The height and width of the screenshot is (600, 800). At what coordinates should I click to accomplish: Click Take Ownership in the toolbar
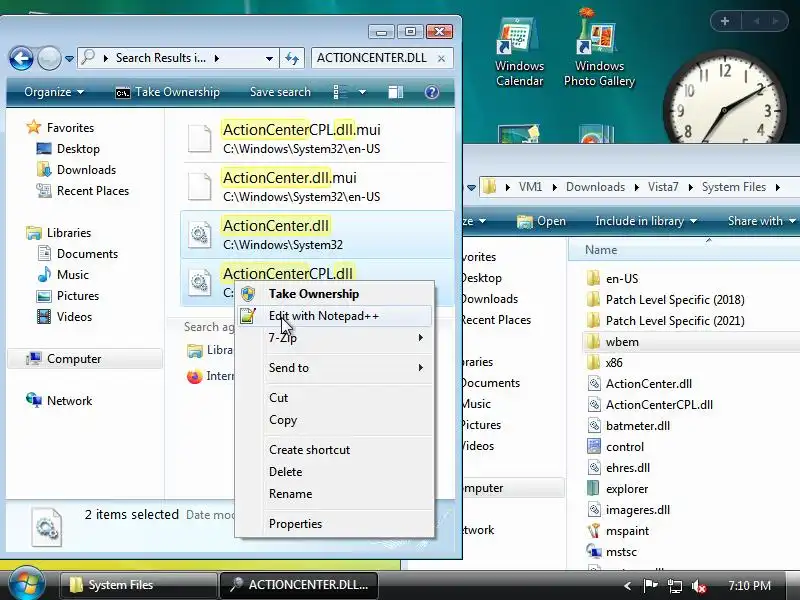click(167, 92)
